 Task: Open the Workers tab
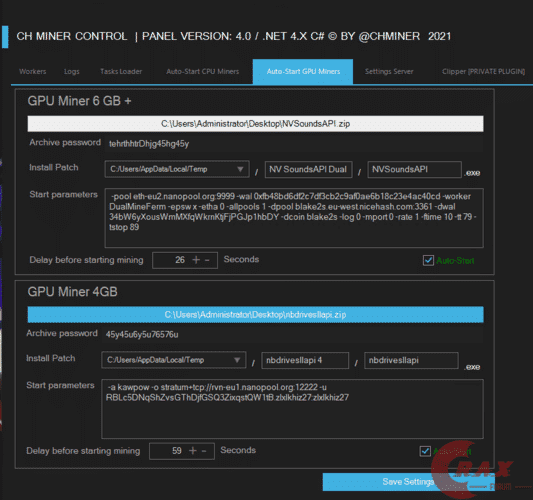[33, 71]
